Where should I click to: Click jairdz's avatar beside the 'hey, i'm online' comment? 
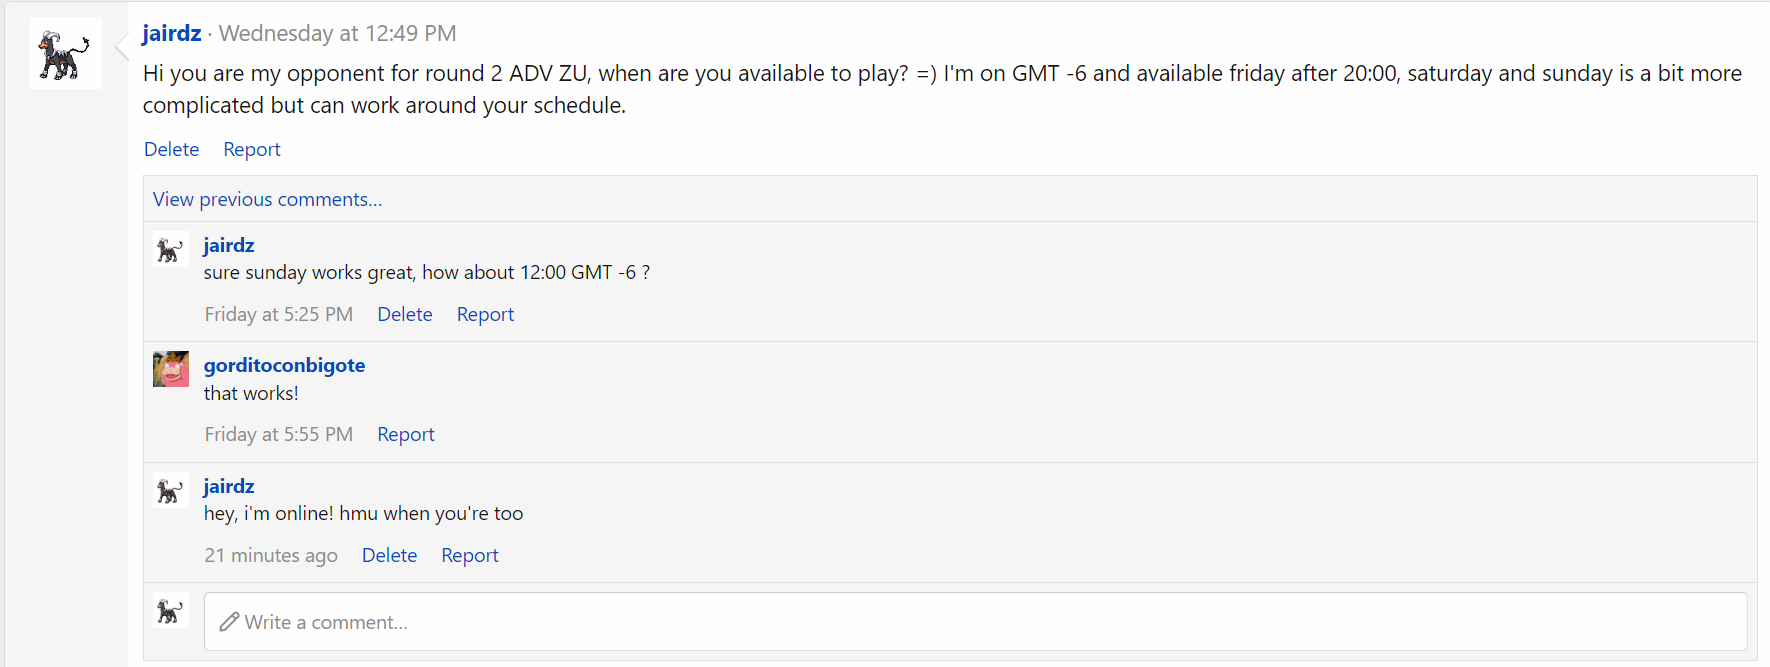(171, 490)
